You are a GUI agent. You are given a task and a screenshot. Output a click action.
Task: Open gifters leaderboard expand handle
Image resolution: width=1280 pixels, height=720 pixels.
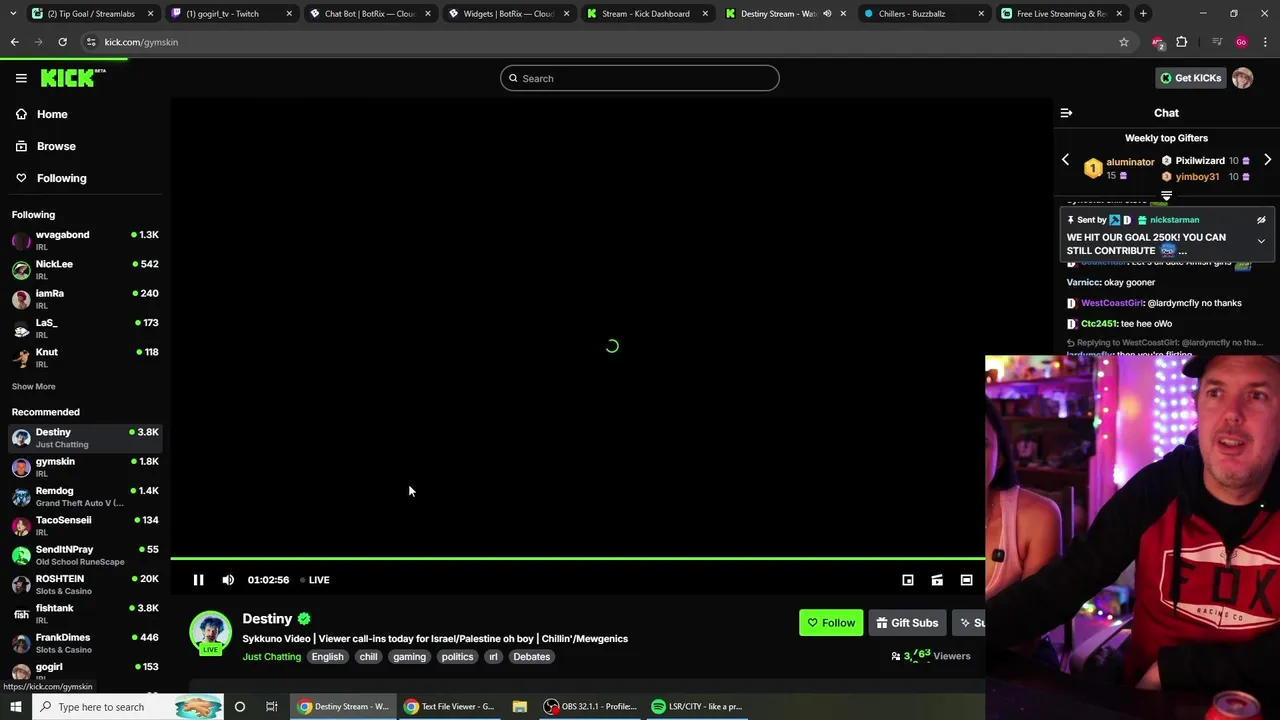pyautogui.click(x=1166, y=195)
